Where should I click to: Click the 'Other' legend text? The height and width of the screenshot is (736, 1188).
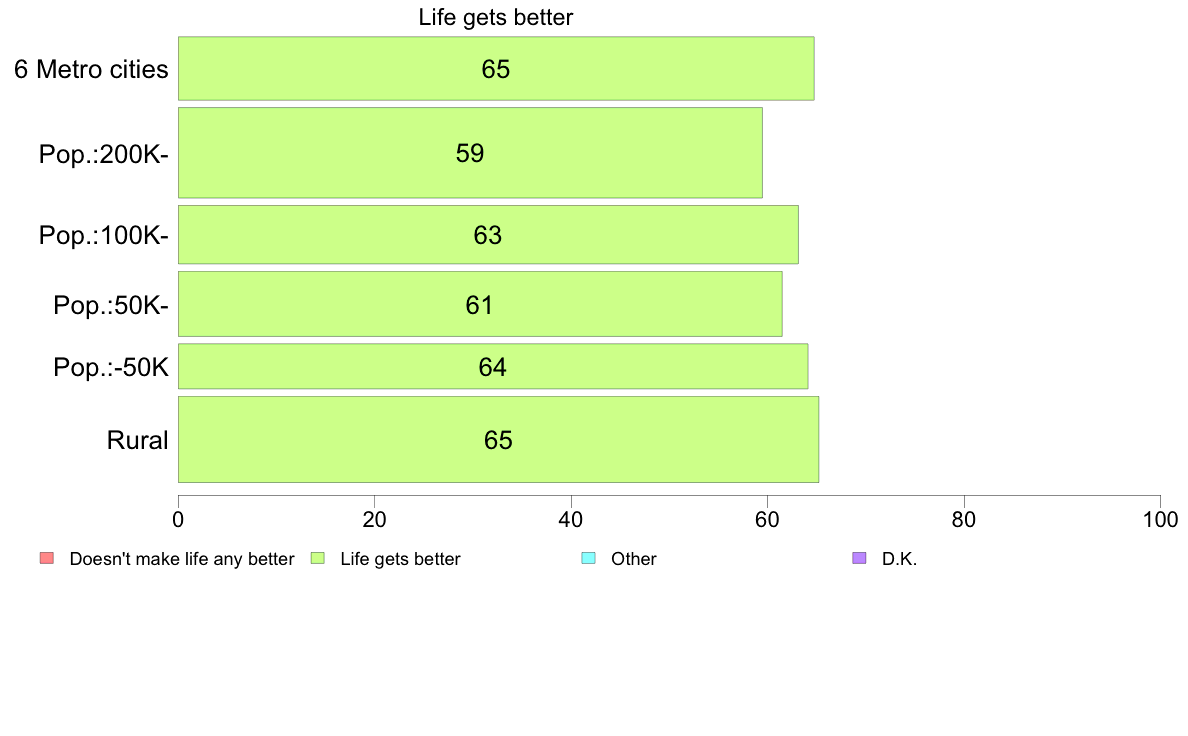tap(633, 559)
